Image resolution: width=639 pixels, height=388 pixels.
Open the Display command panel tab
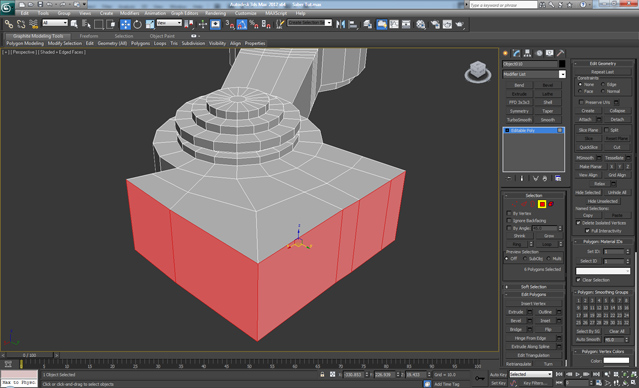point(550,53)
